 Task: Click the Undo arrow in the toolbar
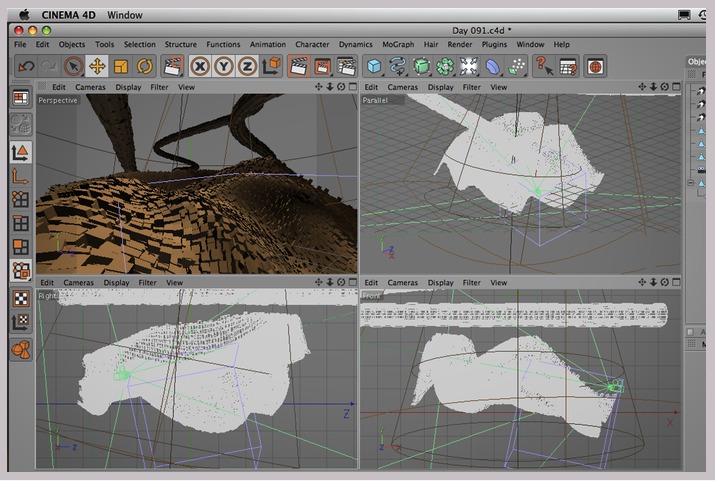click(26, 67)
